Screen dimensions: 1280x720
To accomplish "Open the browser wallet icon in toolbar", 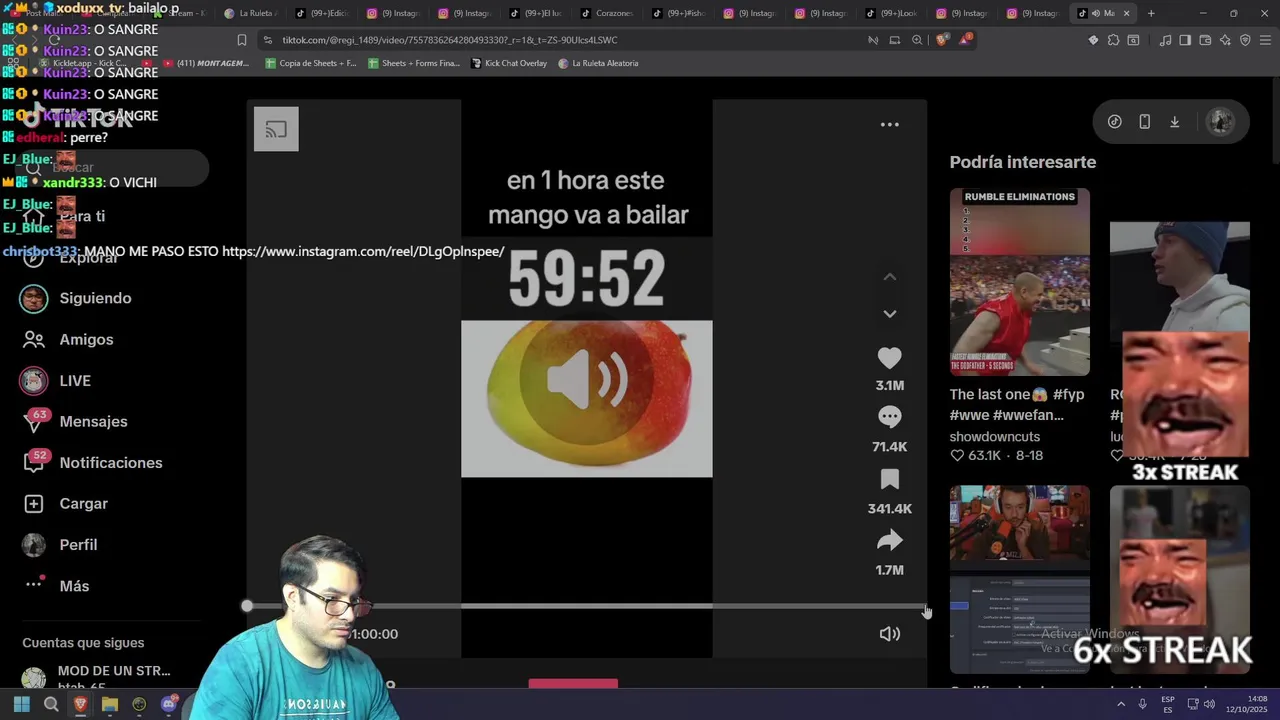I will (x=1205, y=40).
